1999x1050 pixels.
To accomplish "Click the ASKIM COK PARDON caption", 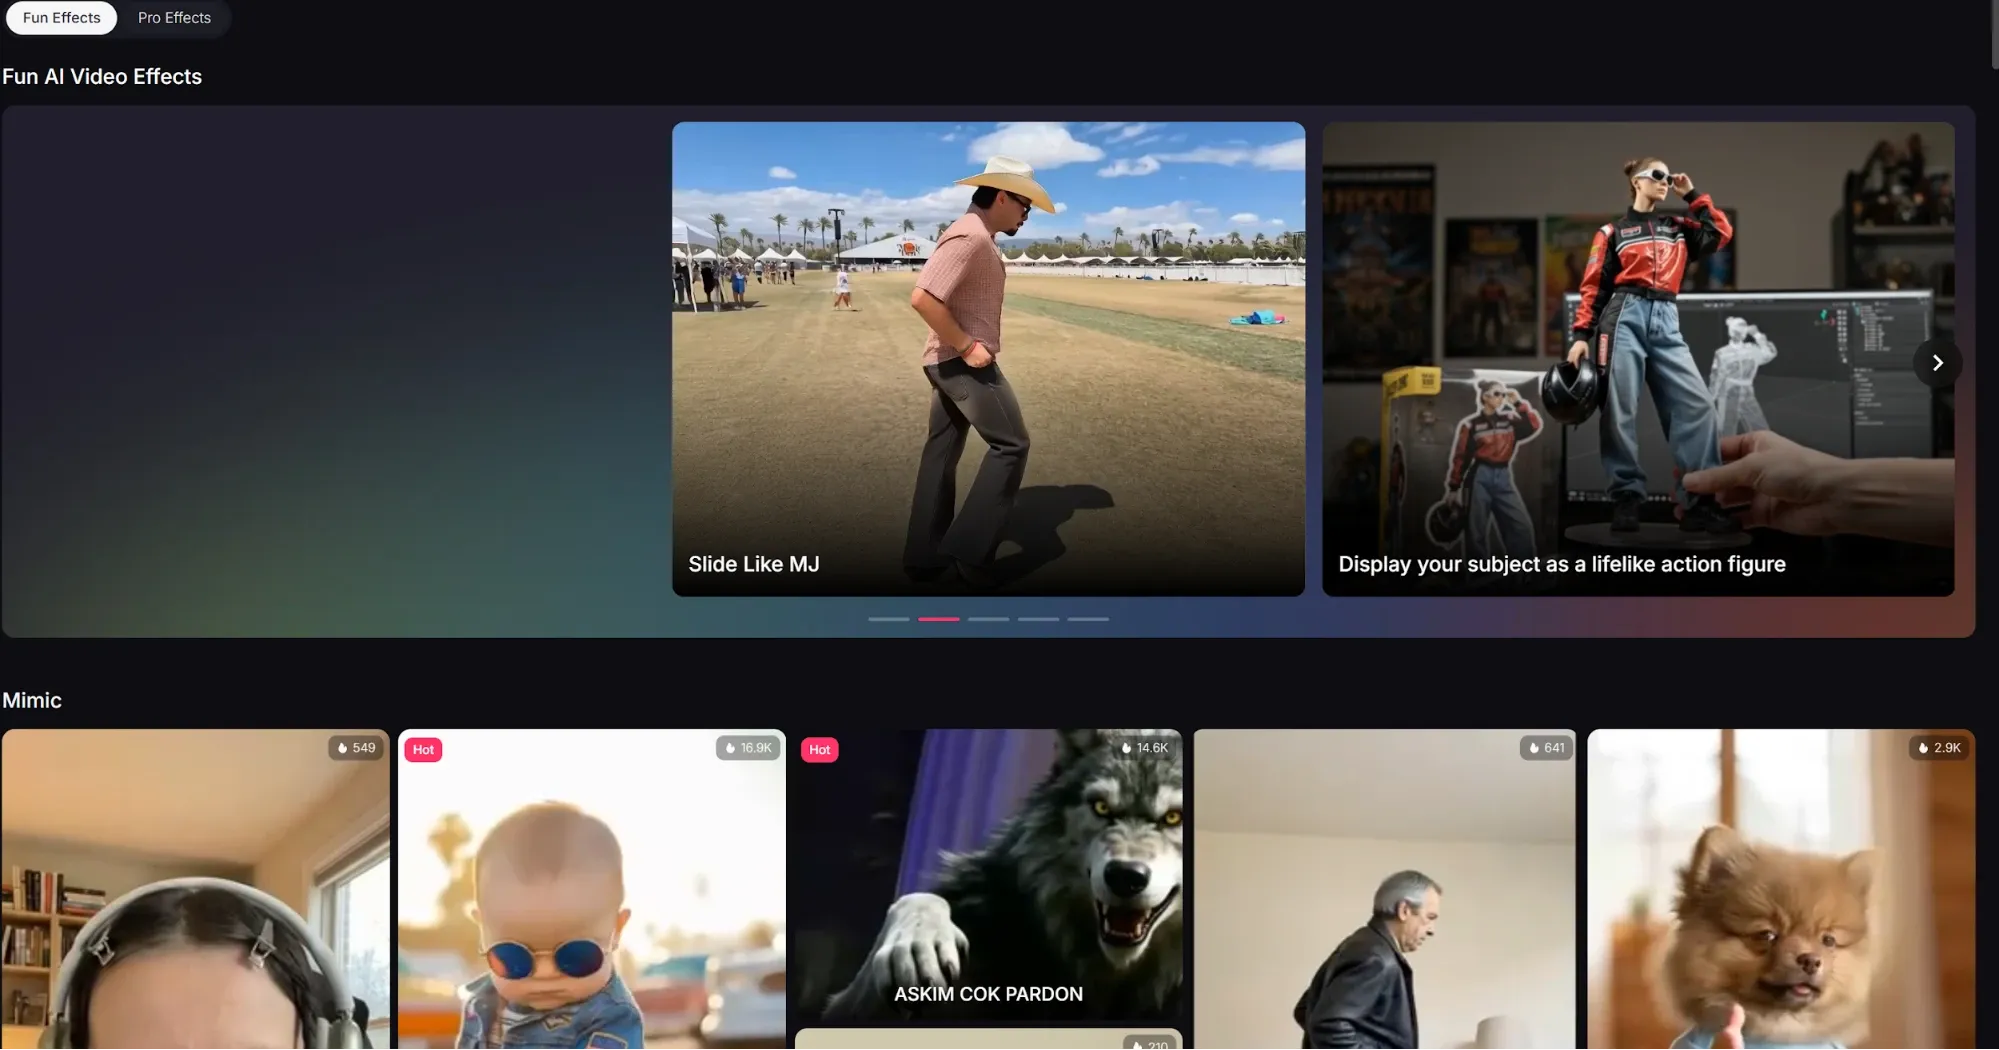I will click(988, 994).
